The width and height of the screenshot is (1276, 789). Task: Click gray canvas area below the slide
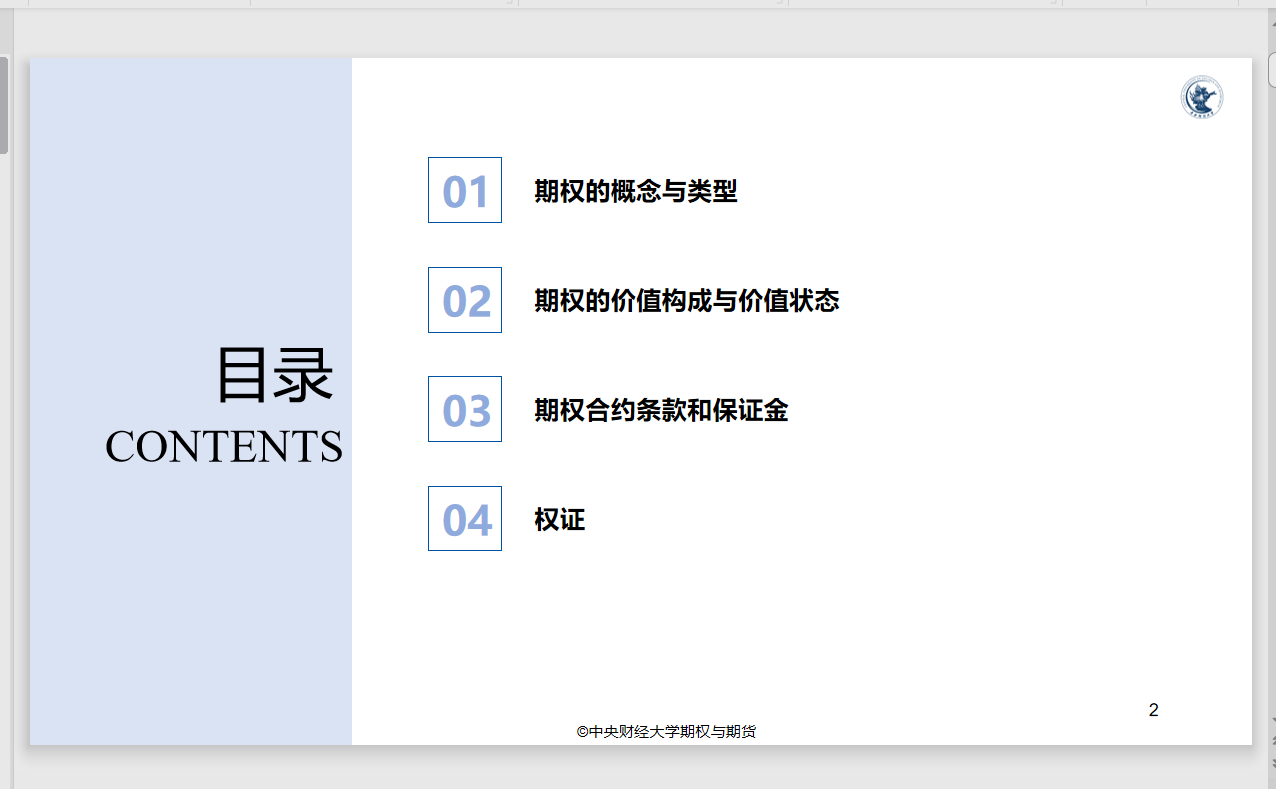[x=640, y=768]
